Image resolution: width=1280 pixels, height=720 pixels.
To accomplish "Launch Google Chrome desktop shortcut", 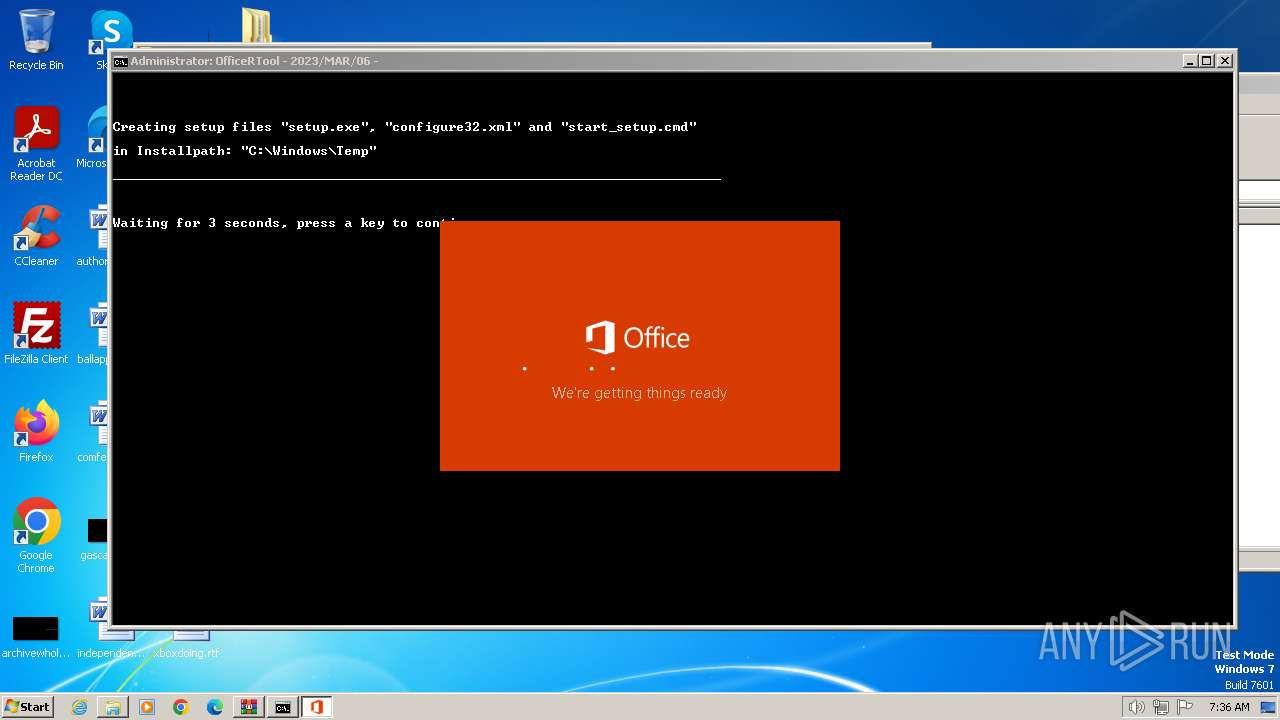I will coord(36,536).
